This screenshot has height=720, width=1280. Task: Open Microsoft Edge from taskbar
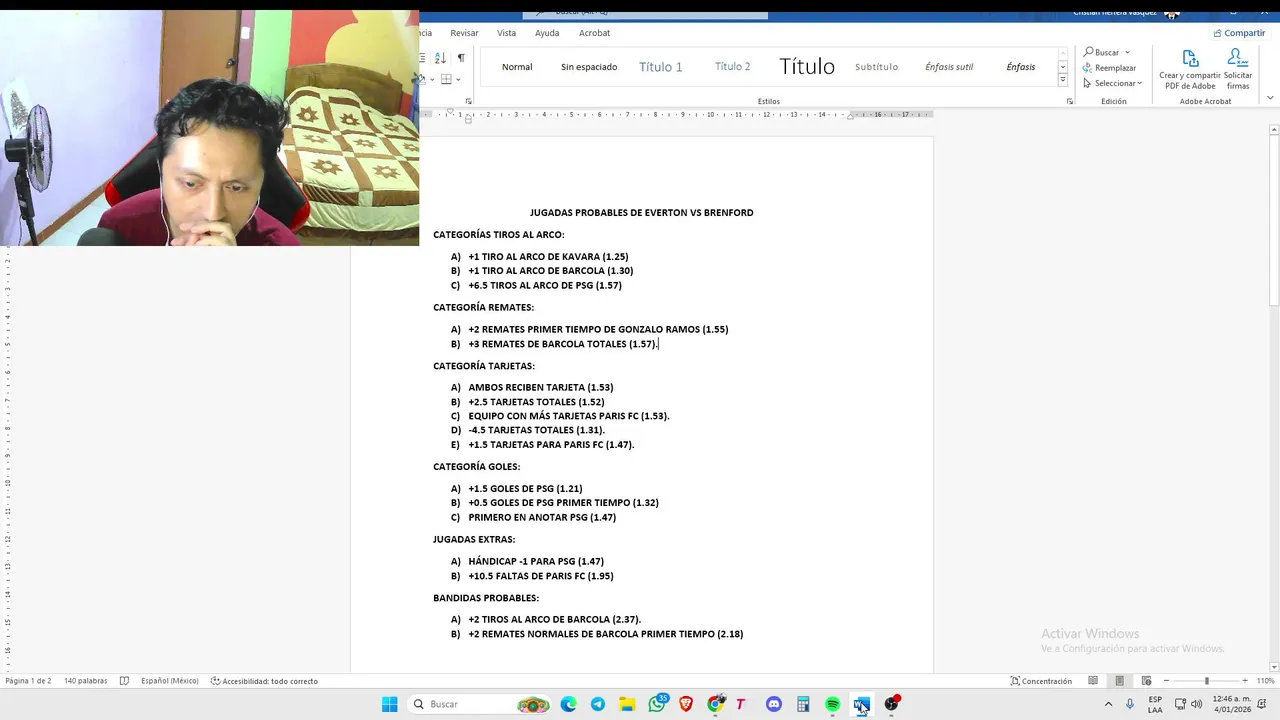point(568,704)
